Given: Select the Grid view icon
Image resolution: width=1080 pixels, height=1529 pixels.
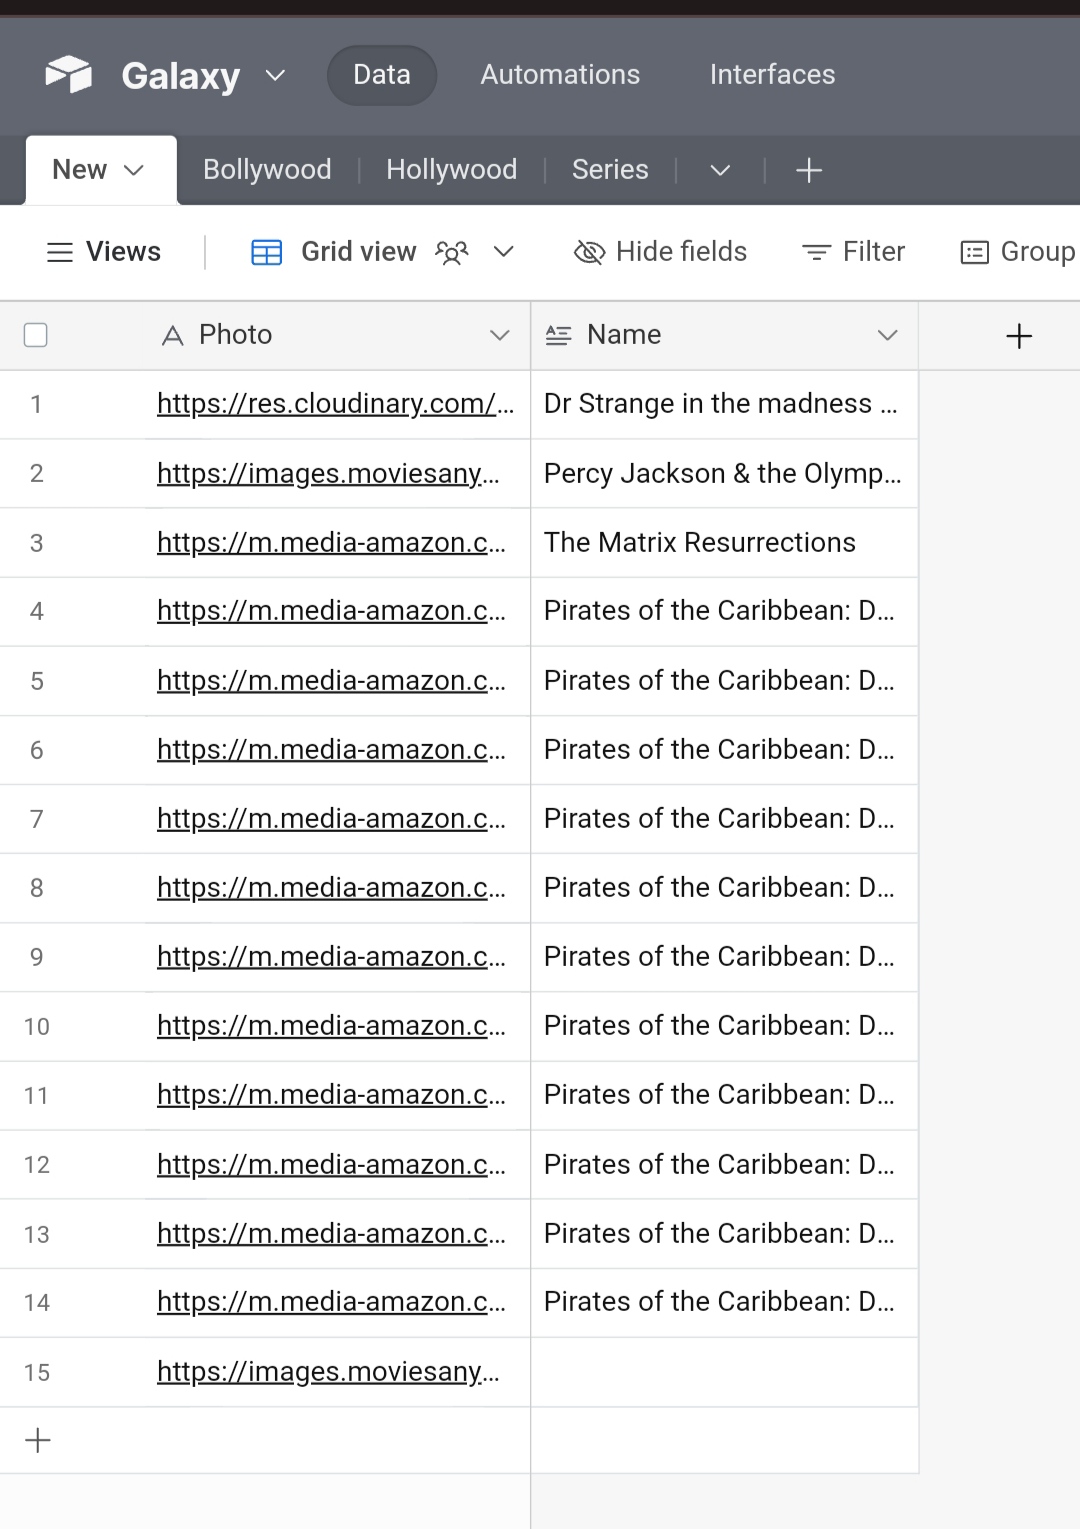Looking at the screenshot, I should click(x=266, y=252).
